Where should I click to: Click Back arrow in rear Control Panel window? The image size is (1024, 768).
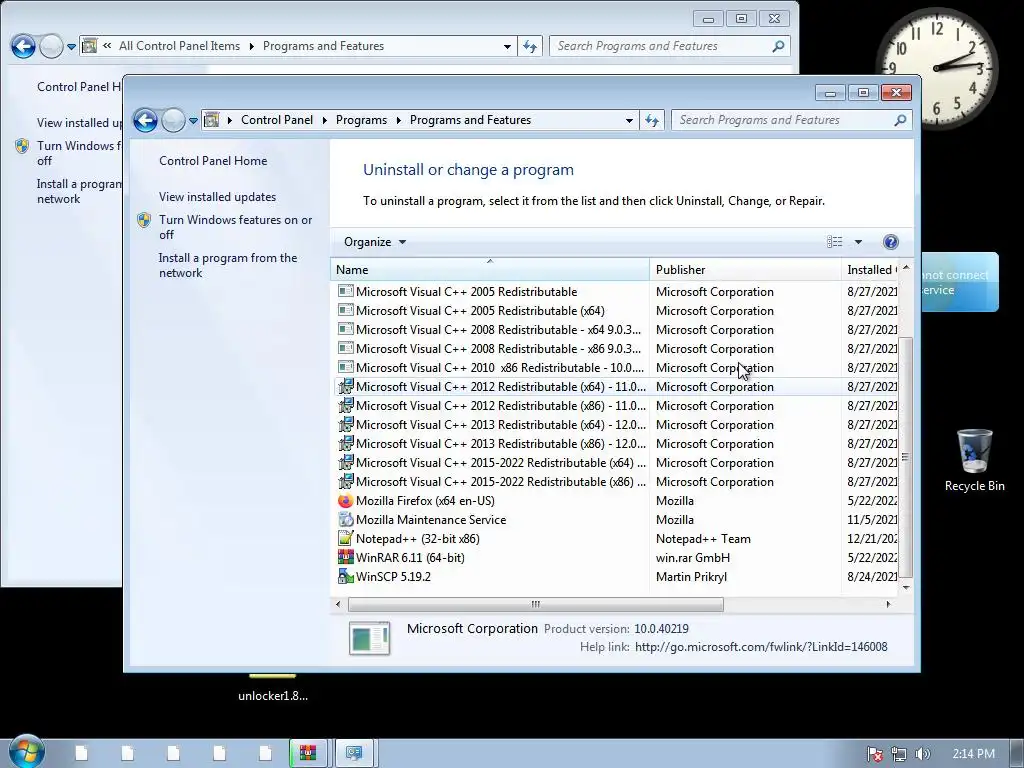click(24, 46)
